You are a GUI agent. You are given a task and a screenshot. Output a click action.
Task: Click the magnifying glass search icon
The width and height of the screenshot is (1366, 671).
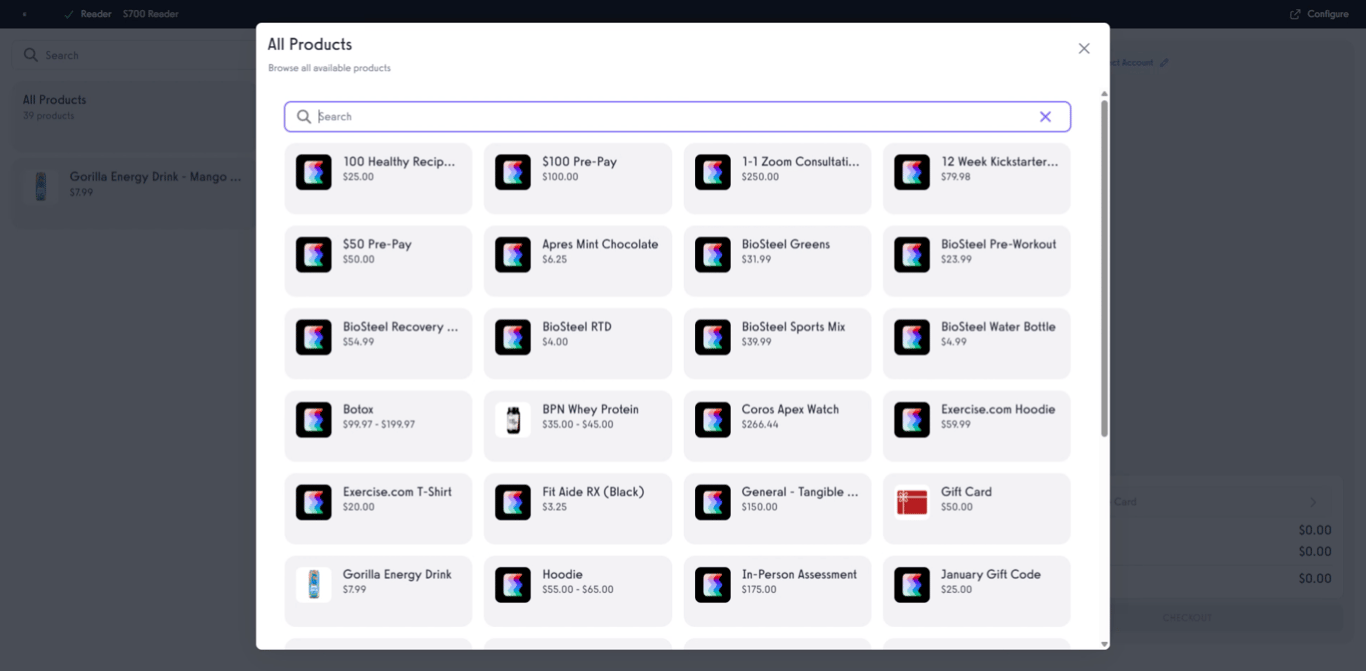click(x=303, y=117)
